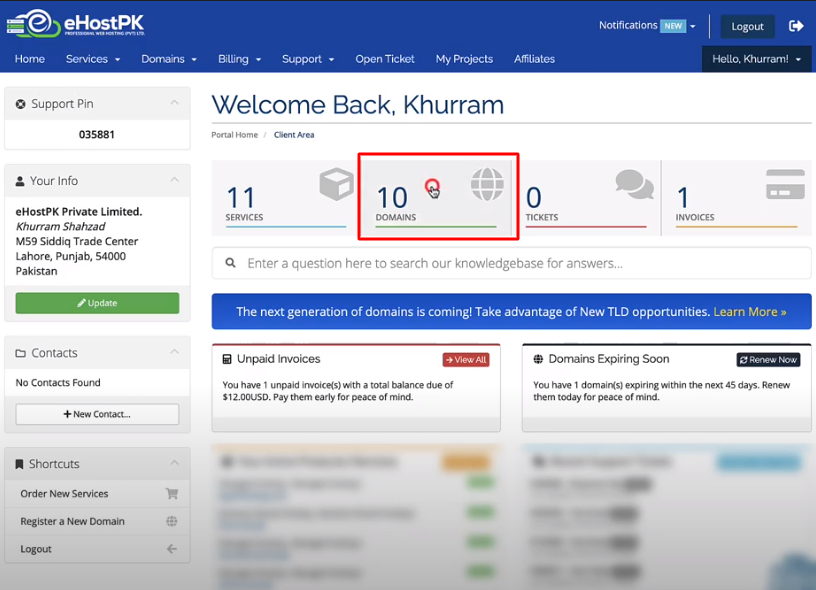Collapse the Your Info panel
Viewport: 816px width, 590px height.
pos(174,180)
